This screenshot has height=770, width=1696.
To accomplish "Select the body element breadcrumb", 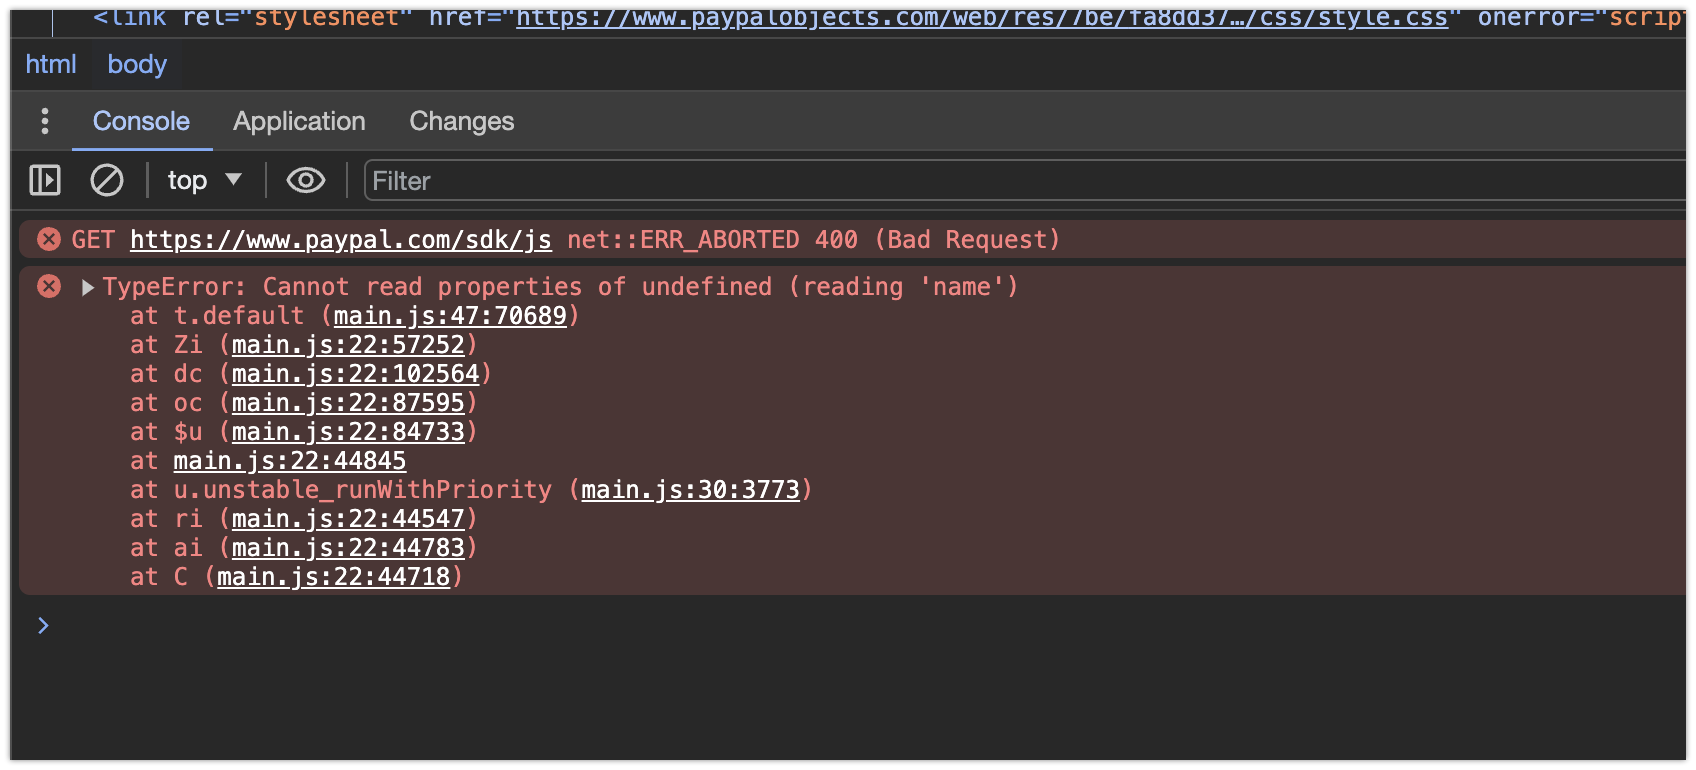I will pos(136,64).
